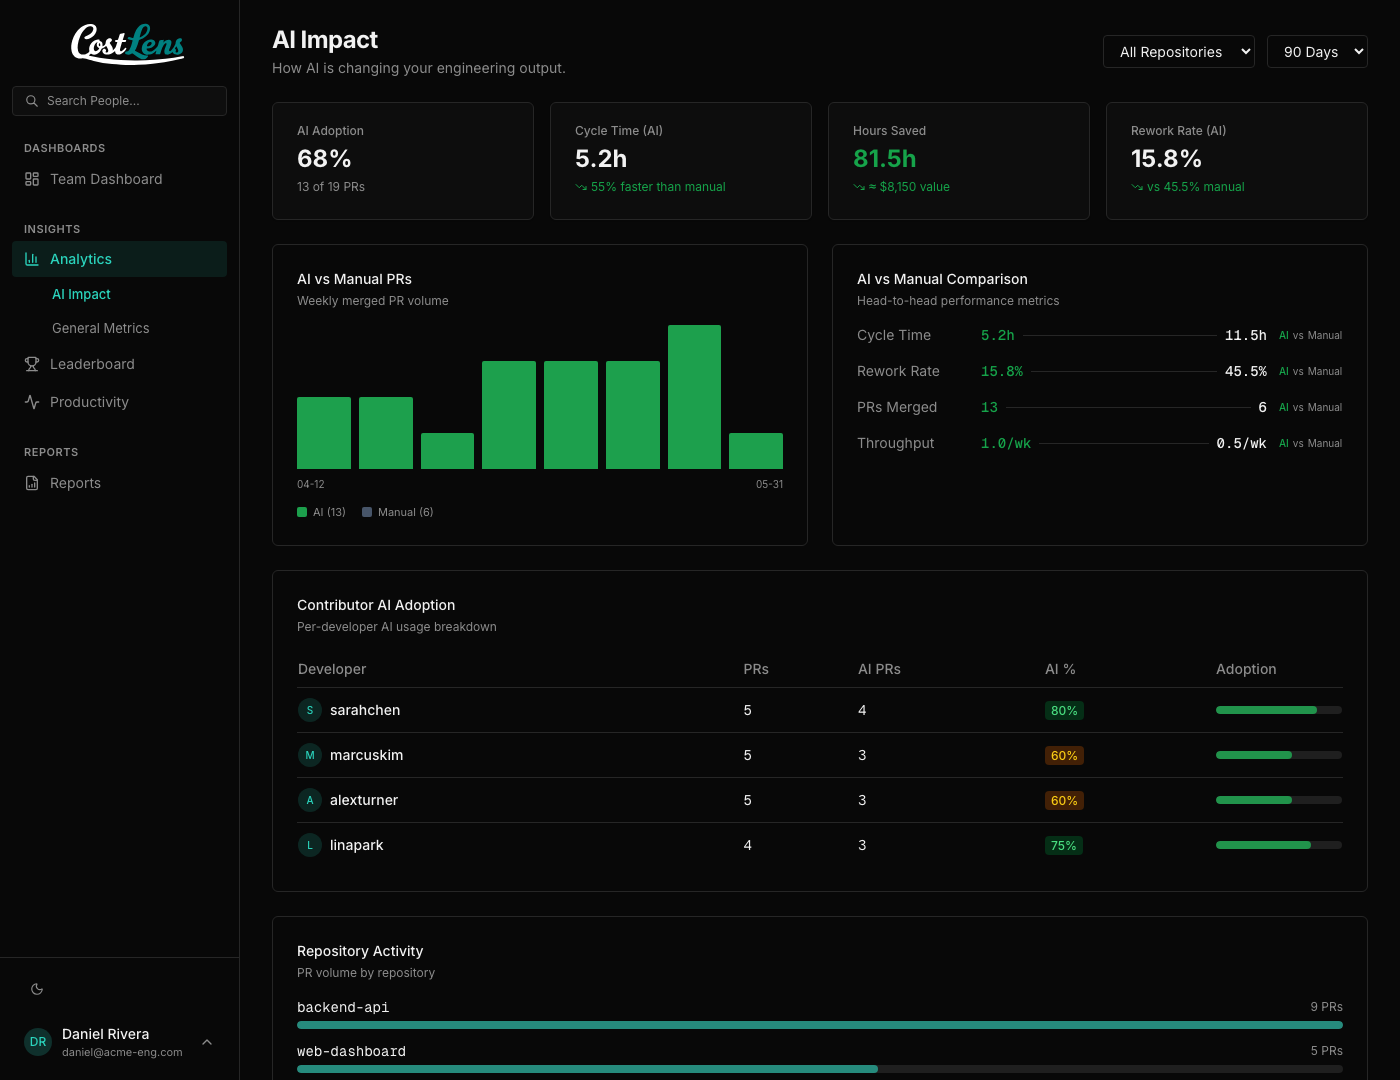The width and height of the screenshot is (1400, 1080).
Task: Click the Rework Rate 15.8% card value
Action: pos(1166,159)
